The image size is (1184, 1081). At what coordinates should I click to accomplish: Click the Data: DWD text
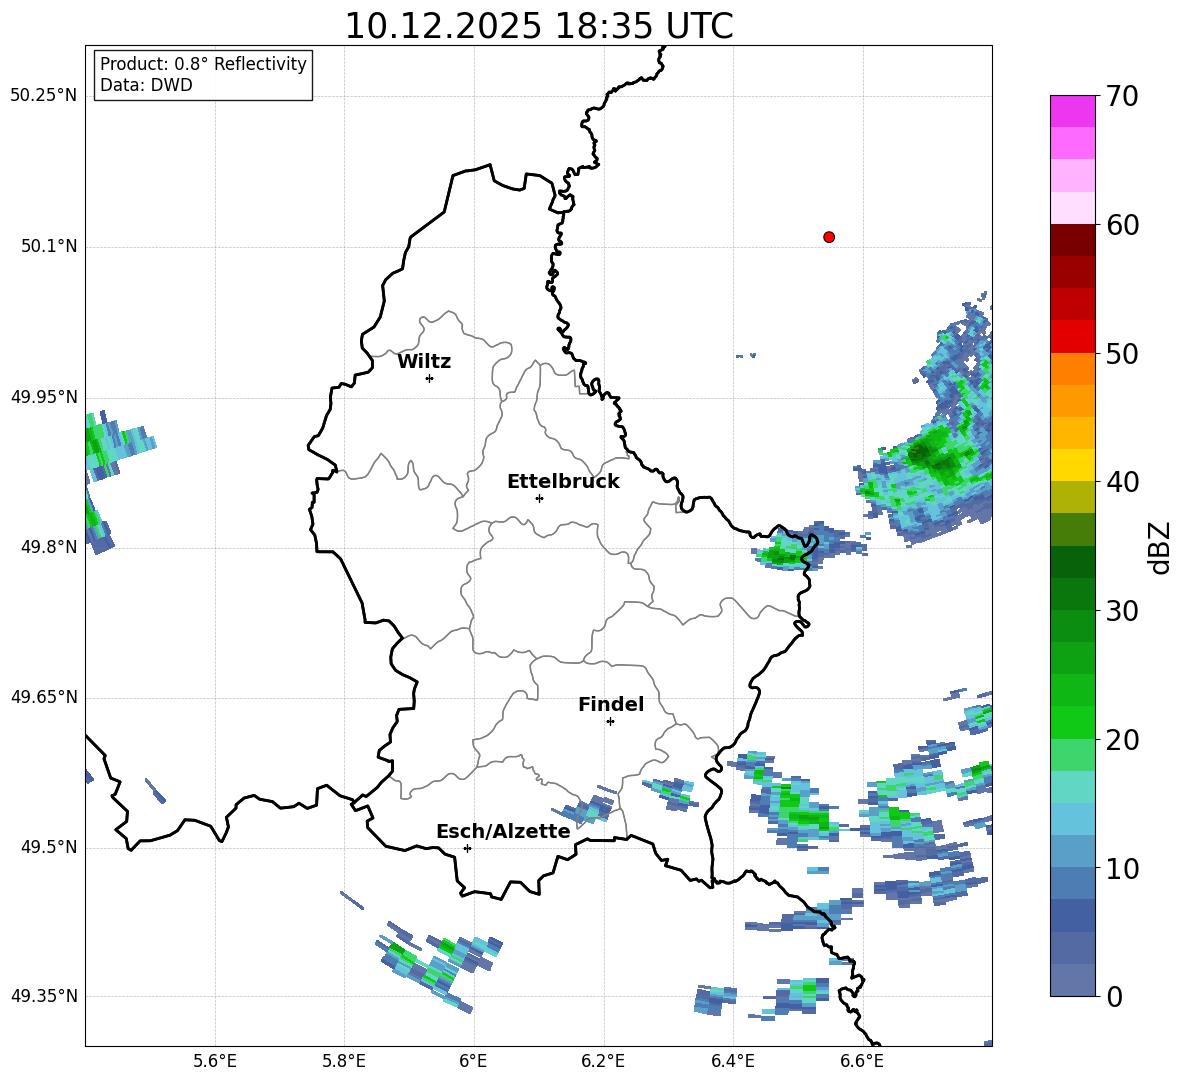146,85
